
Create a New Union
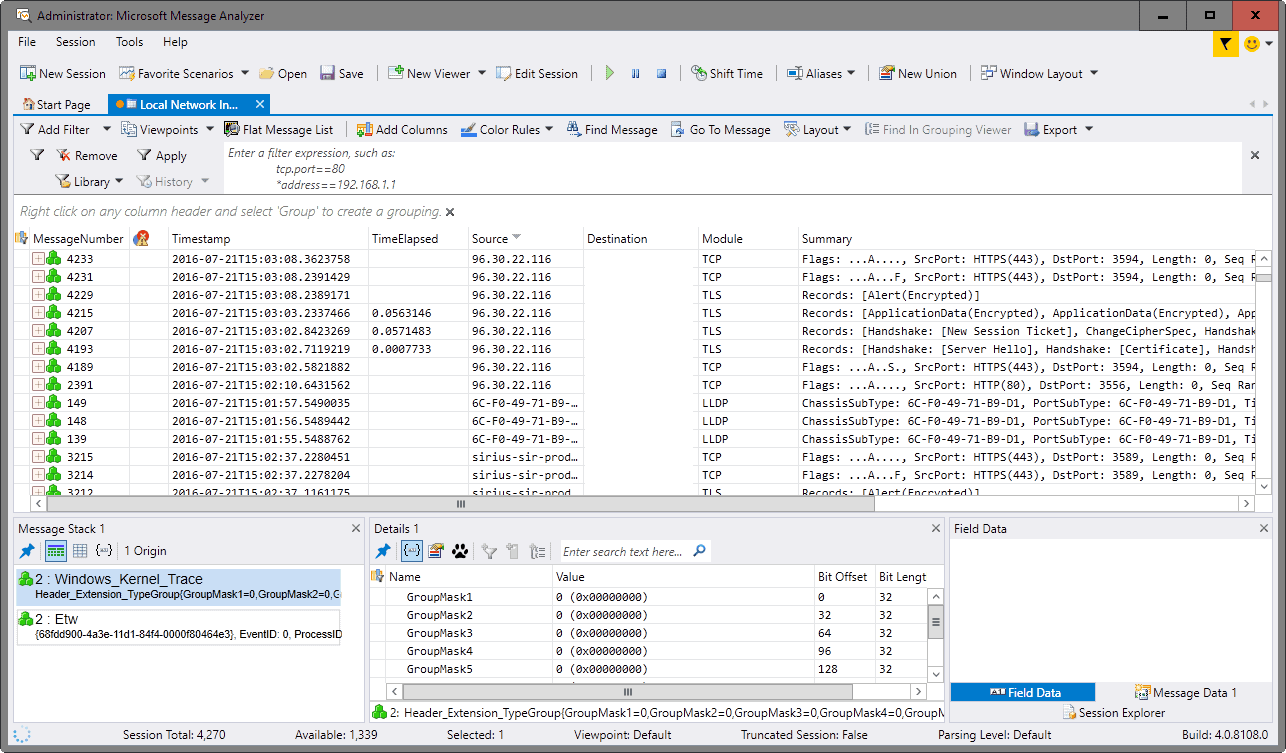[x=918, y=73]
